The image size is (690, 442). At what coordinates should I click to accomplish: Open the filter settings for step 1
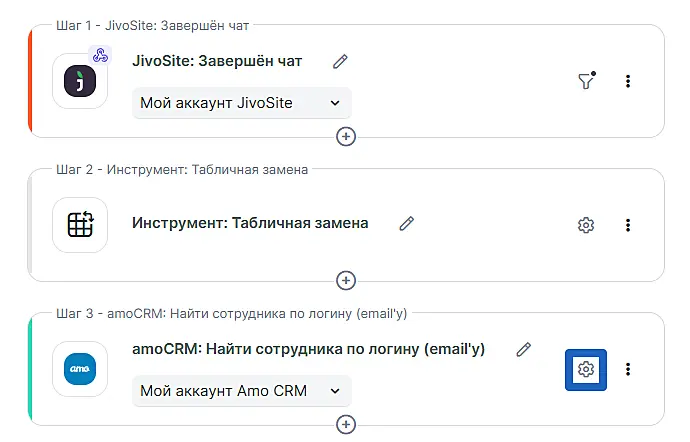586,82
